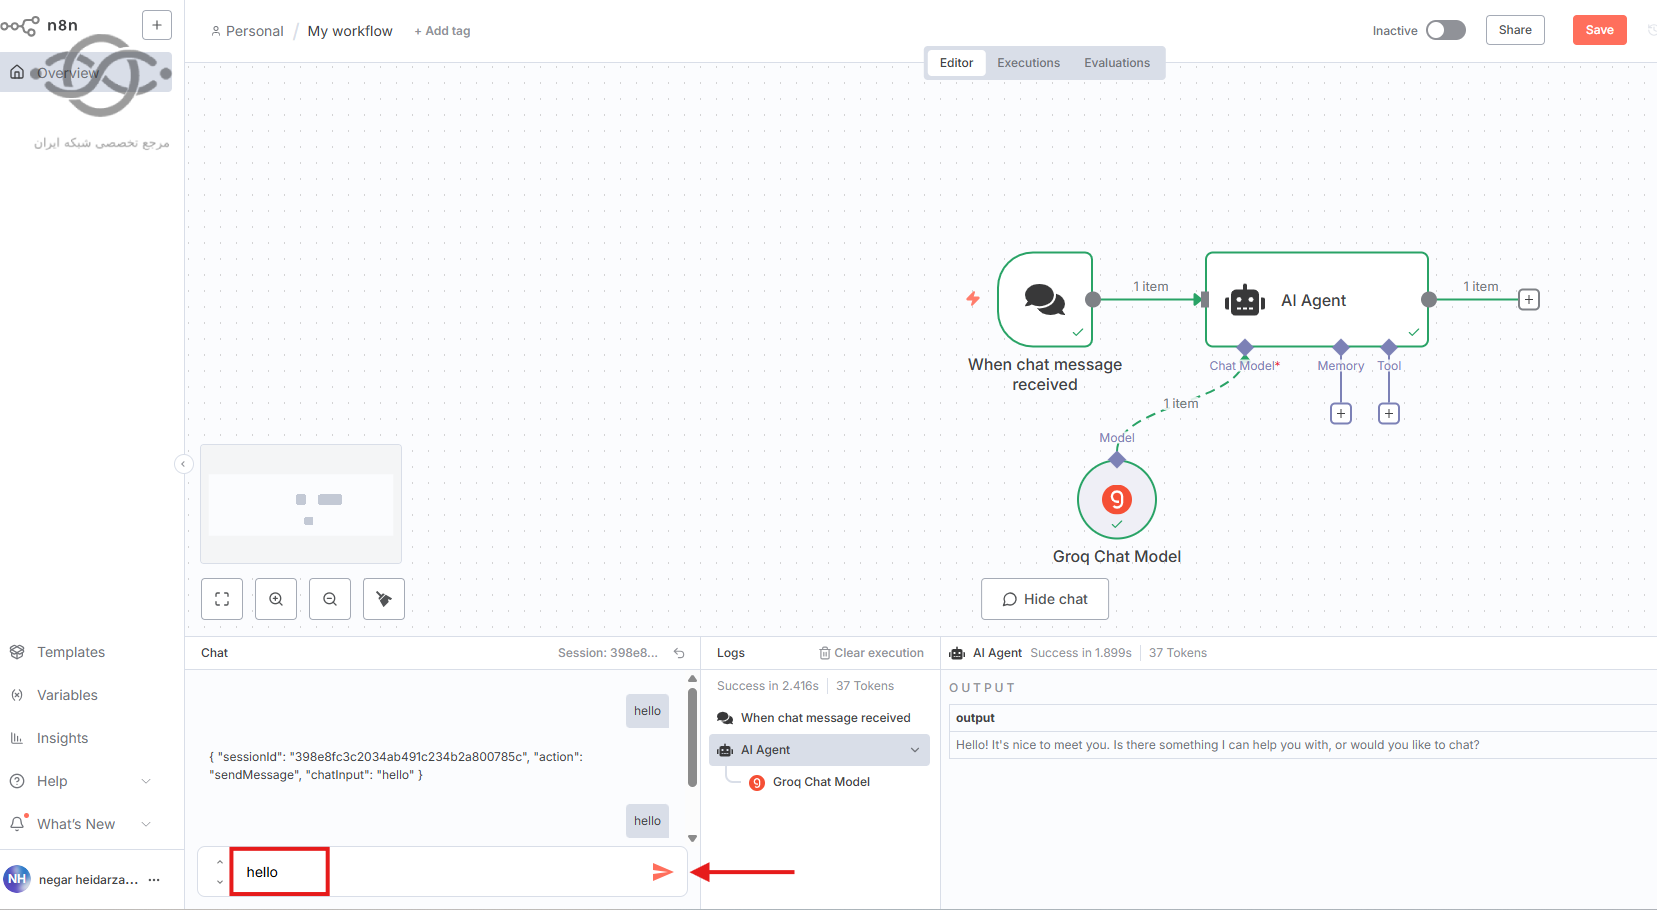Image resolution: width=1657 pixels, height=910 pixels.
Task: Click the canvas minimap thumbnail
Action: (x=301, y=504)
